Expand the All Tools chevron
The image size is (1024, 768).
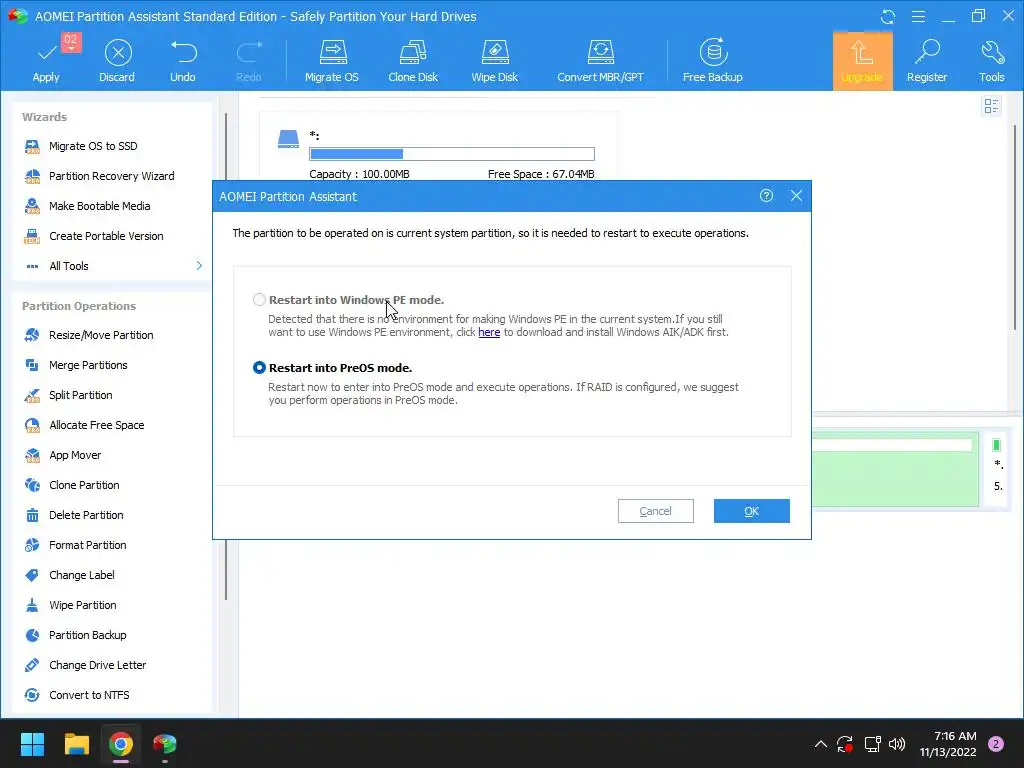point(199,266)
